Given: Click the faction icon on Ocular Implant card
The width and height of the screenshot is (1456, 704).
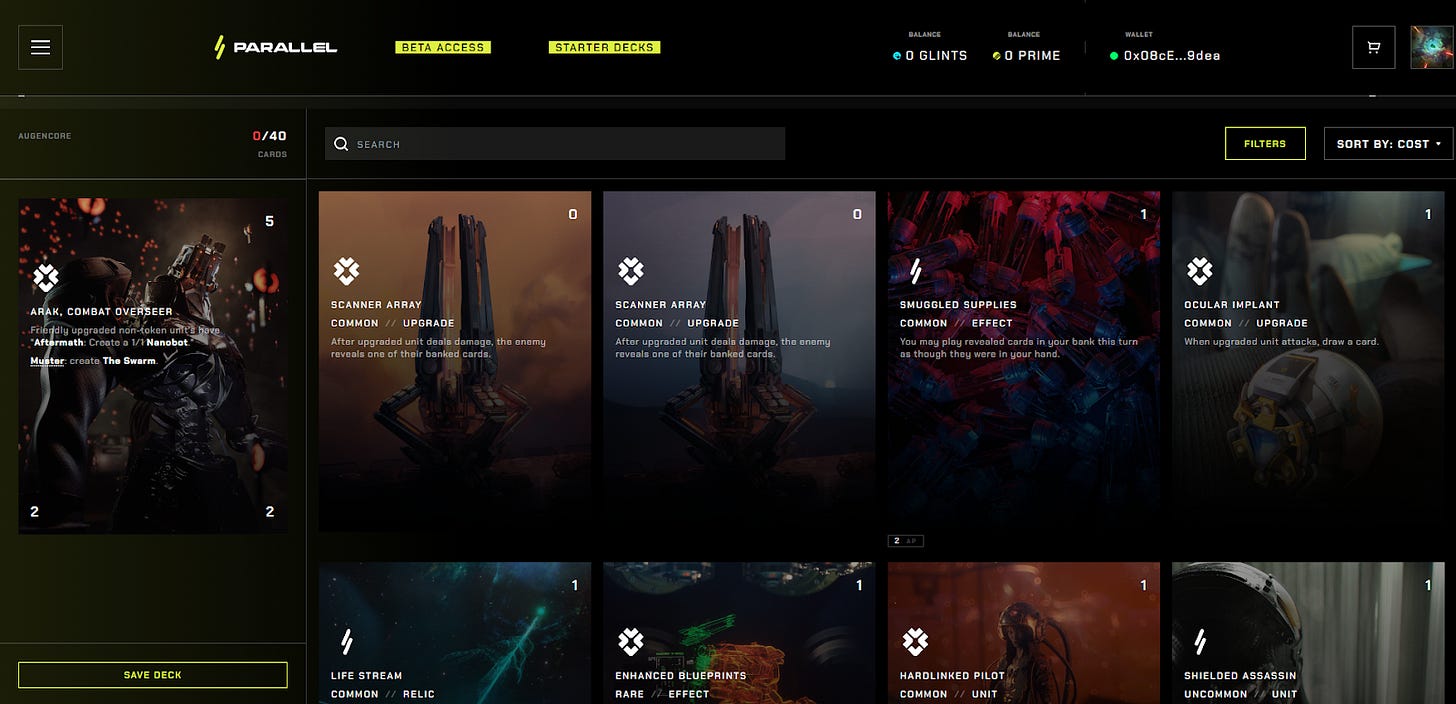Looking at the screenshot, I should click(1199, 270).
